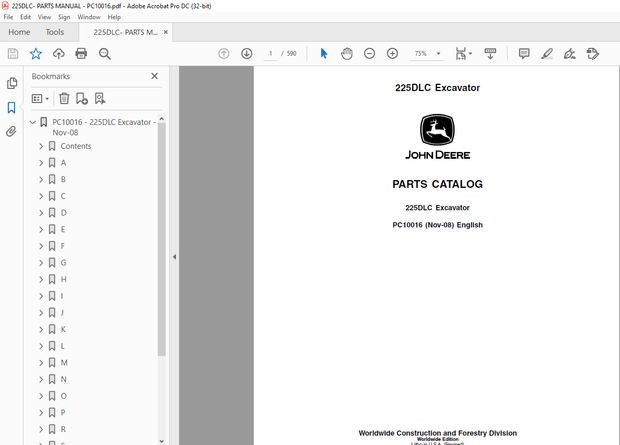The height and width of the screenshot is (445, 620).
Task: Select bookmark H
Action: (x=63, y=279)
